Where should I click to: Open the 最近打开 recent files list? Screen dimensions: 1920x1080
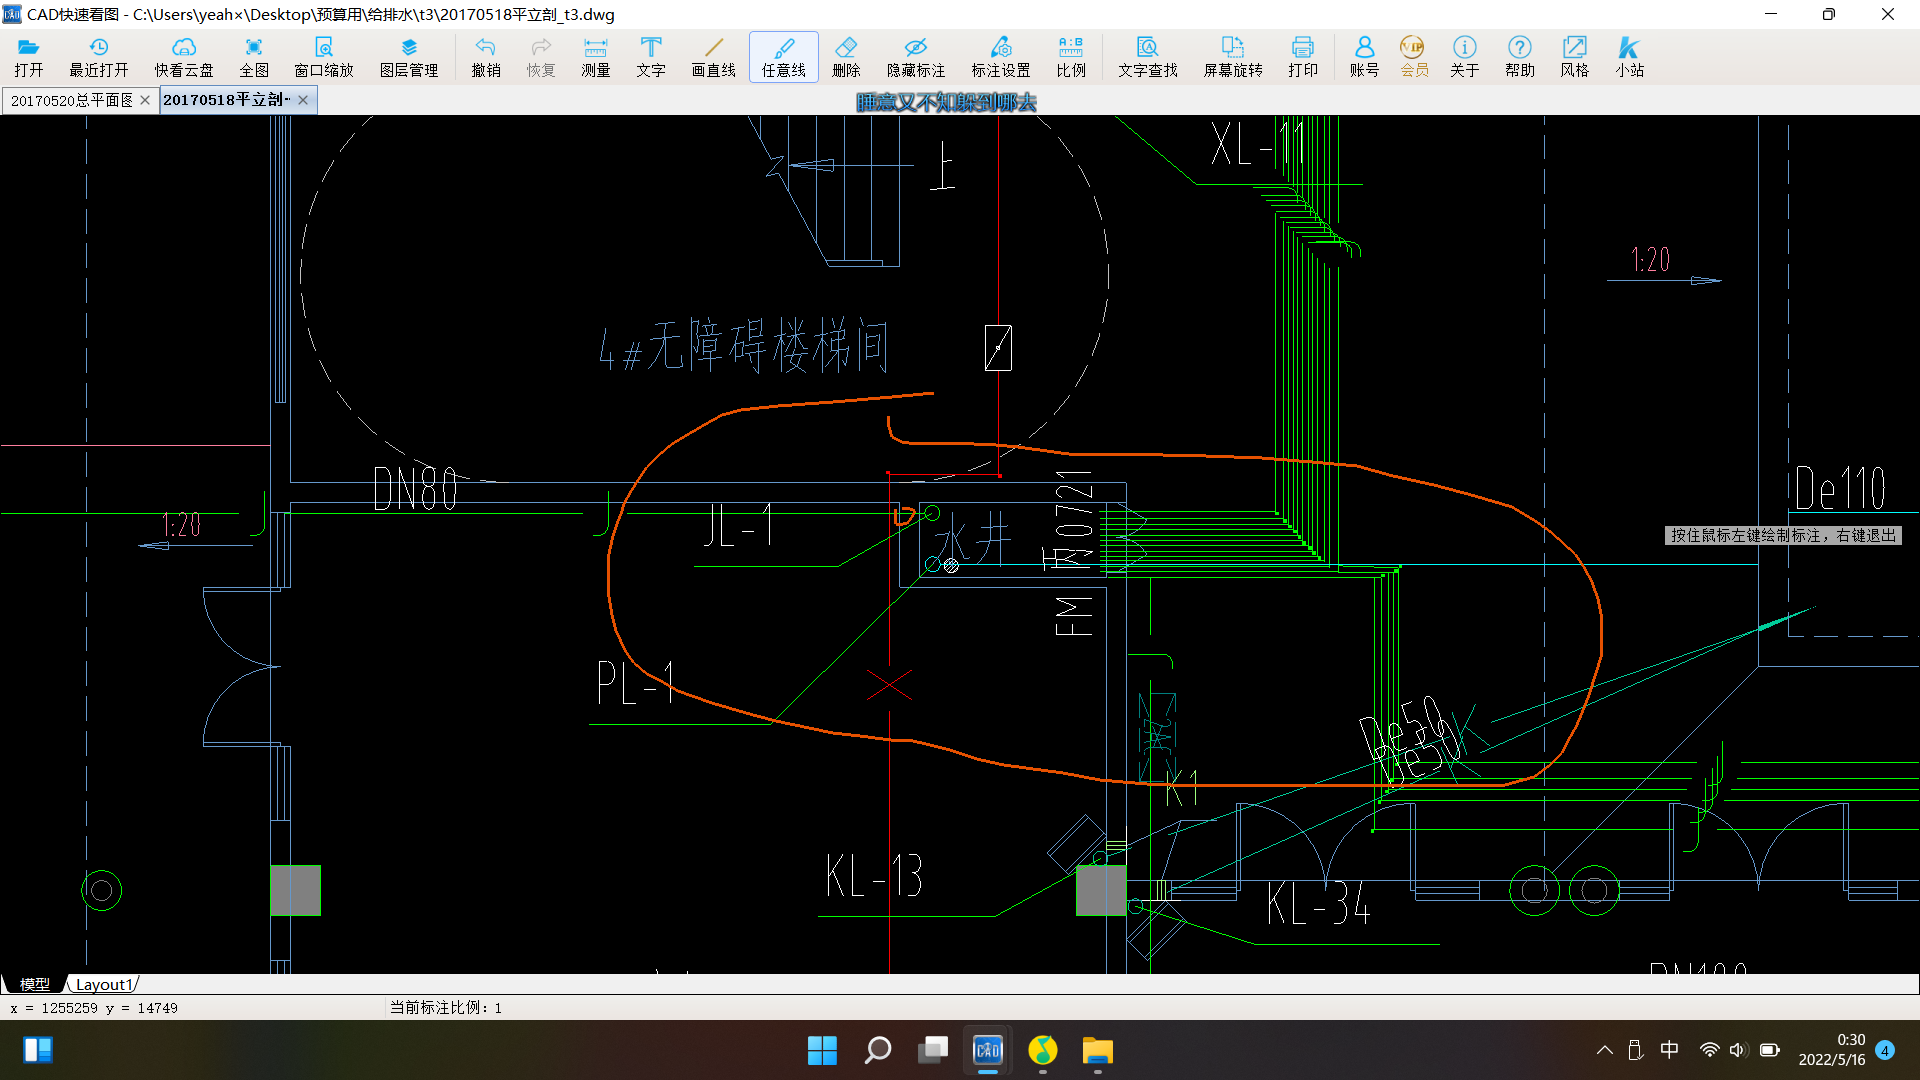point(99,57)
